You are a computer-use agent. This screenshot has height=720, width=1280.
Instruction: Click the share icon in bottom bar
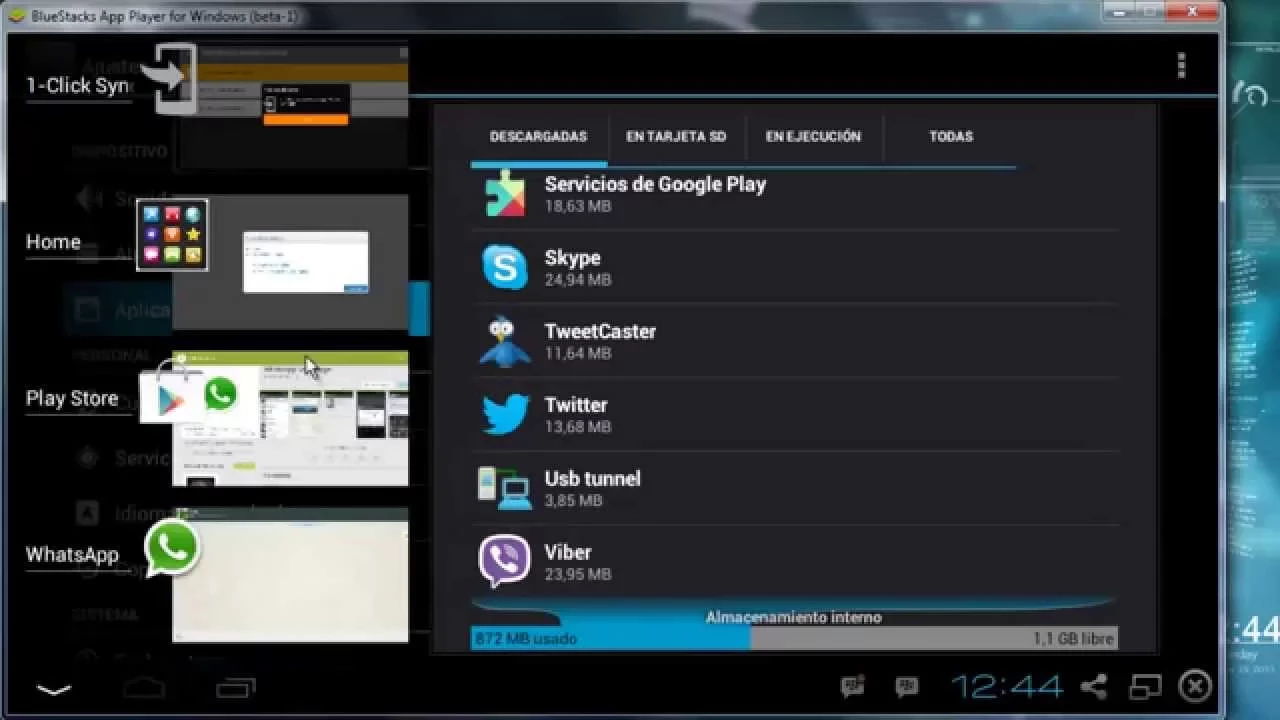tap(1094, 686)
